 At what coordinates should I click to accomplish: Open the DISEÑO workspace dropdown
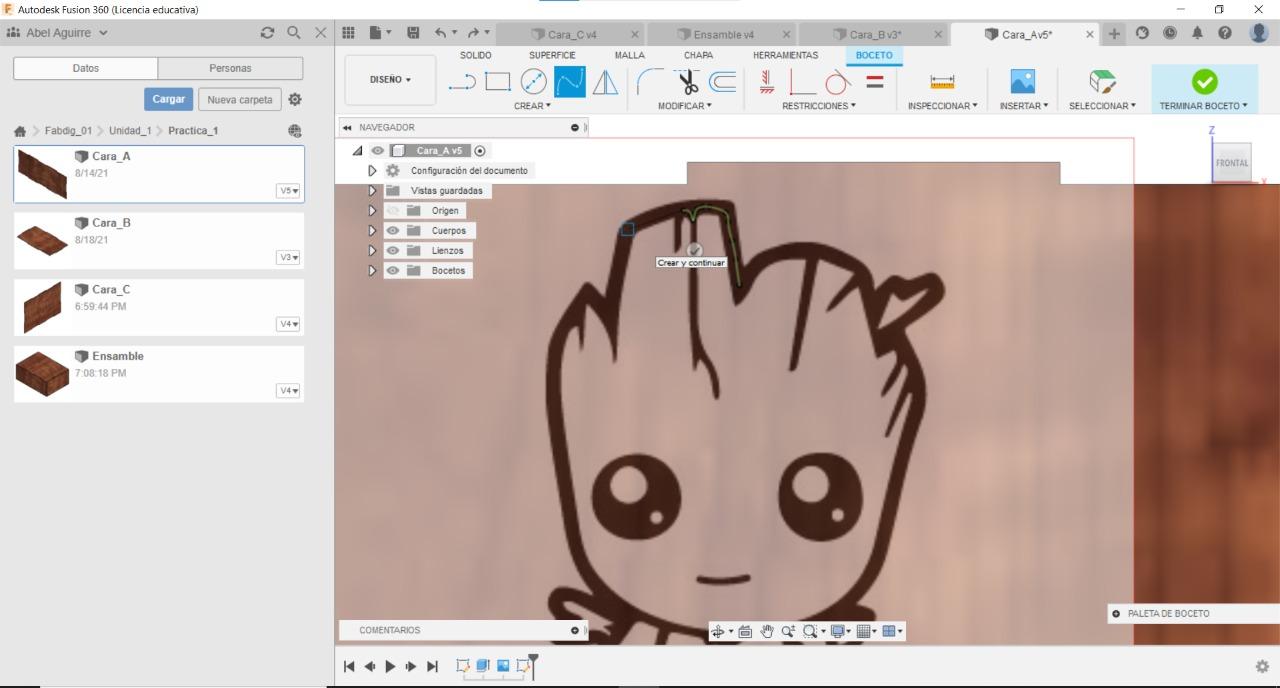[x=390, y=80]
